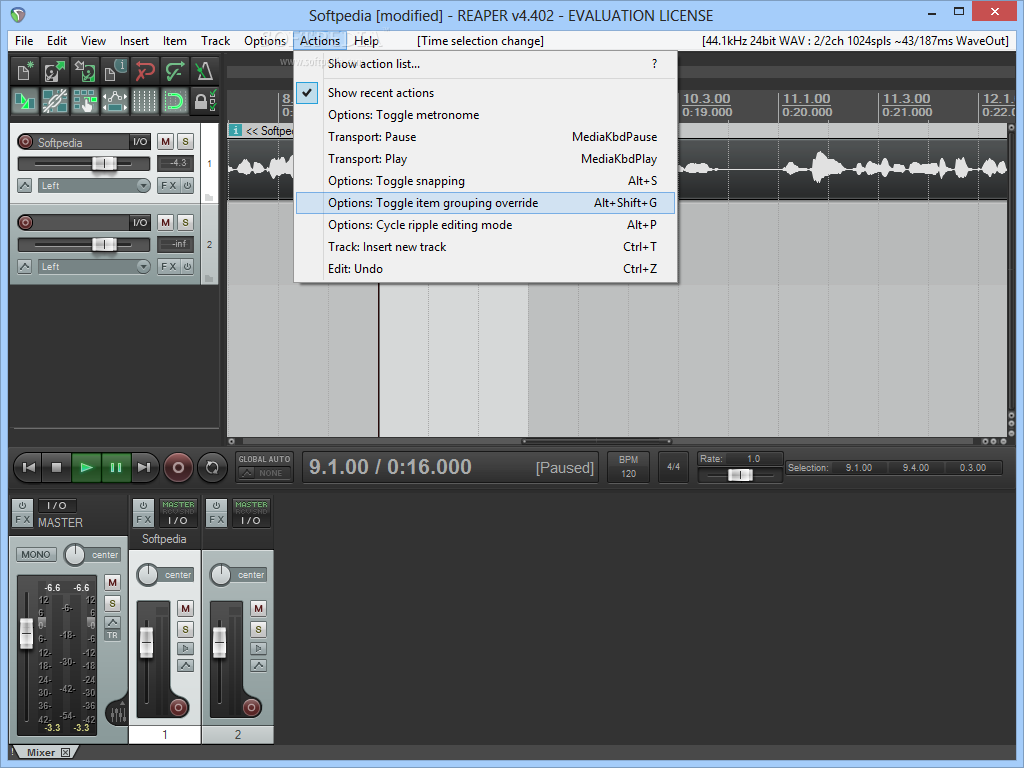Click FX button on Softpedia track panel
1024x768 pixels.
168,185
